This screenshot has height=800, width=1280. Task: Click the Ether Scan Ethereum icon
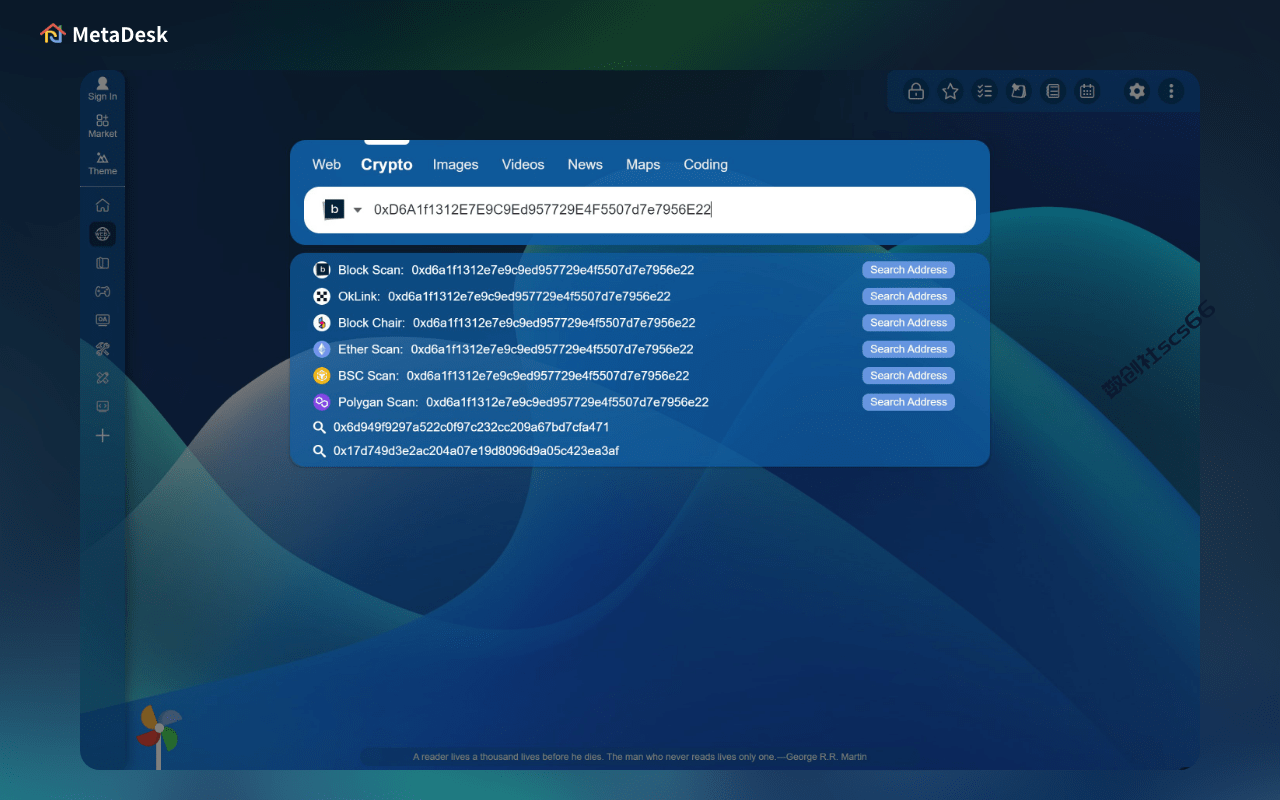click(322, 349)
